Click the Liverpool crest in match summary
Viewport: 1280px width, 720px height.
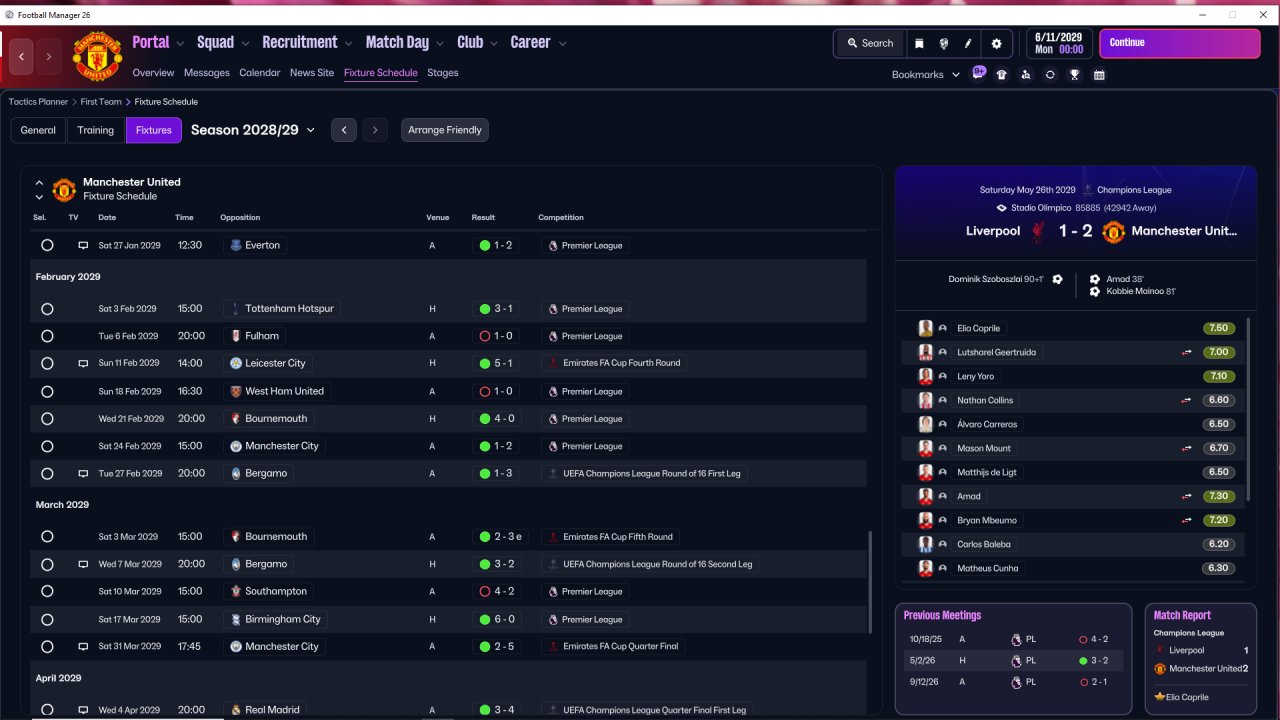point(1038,231)
